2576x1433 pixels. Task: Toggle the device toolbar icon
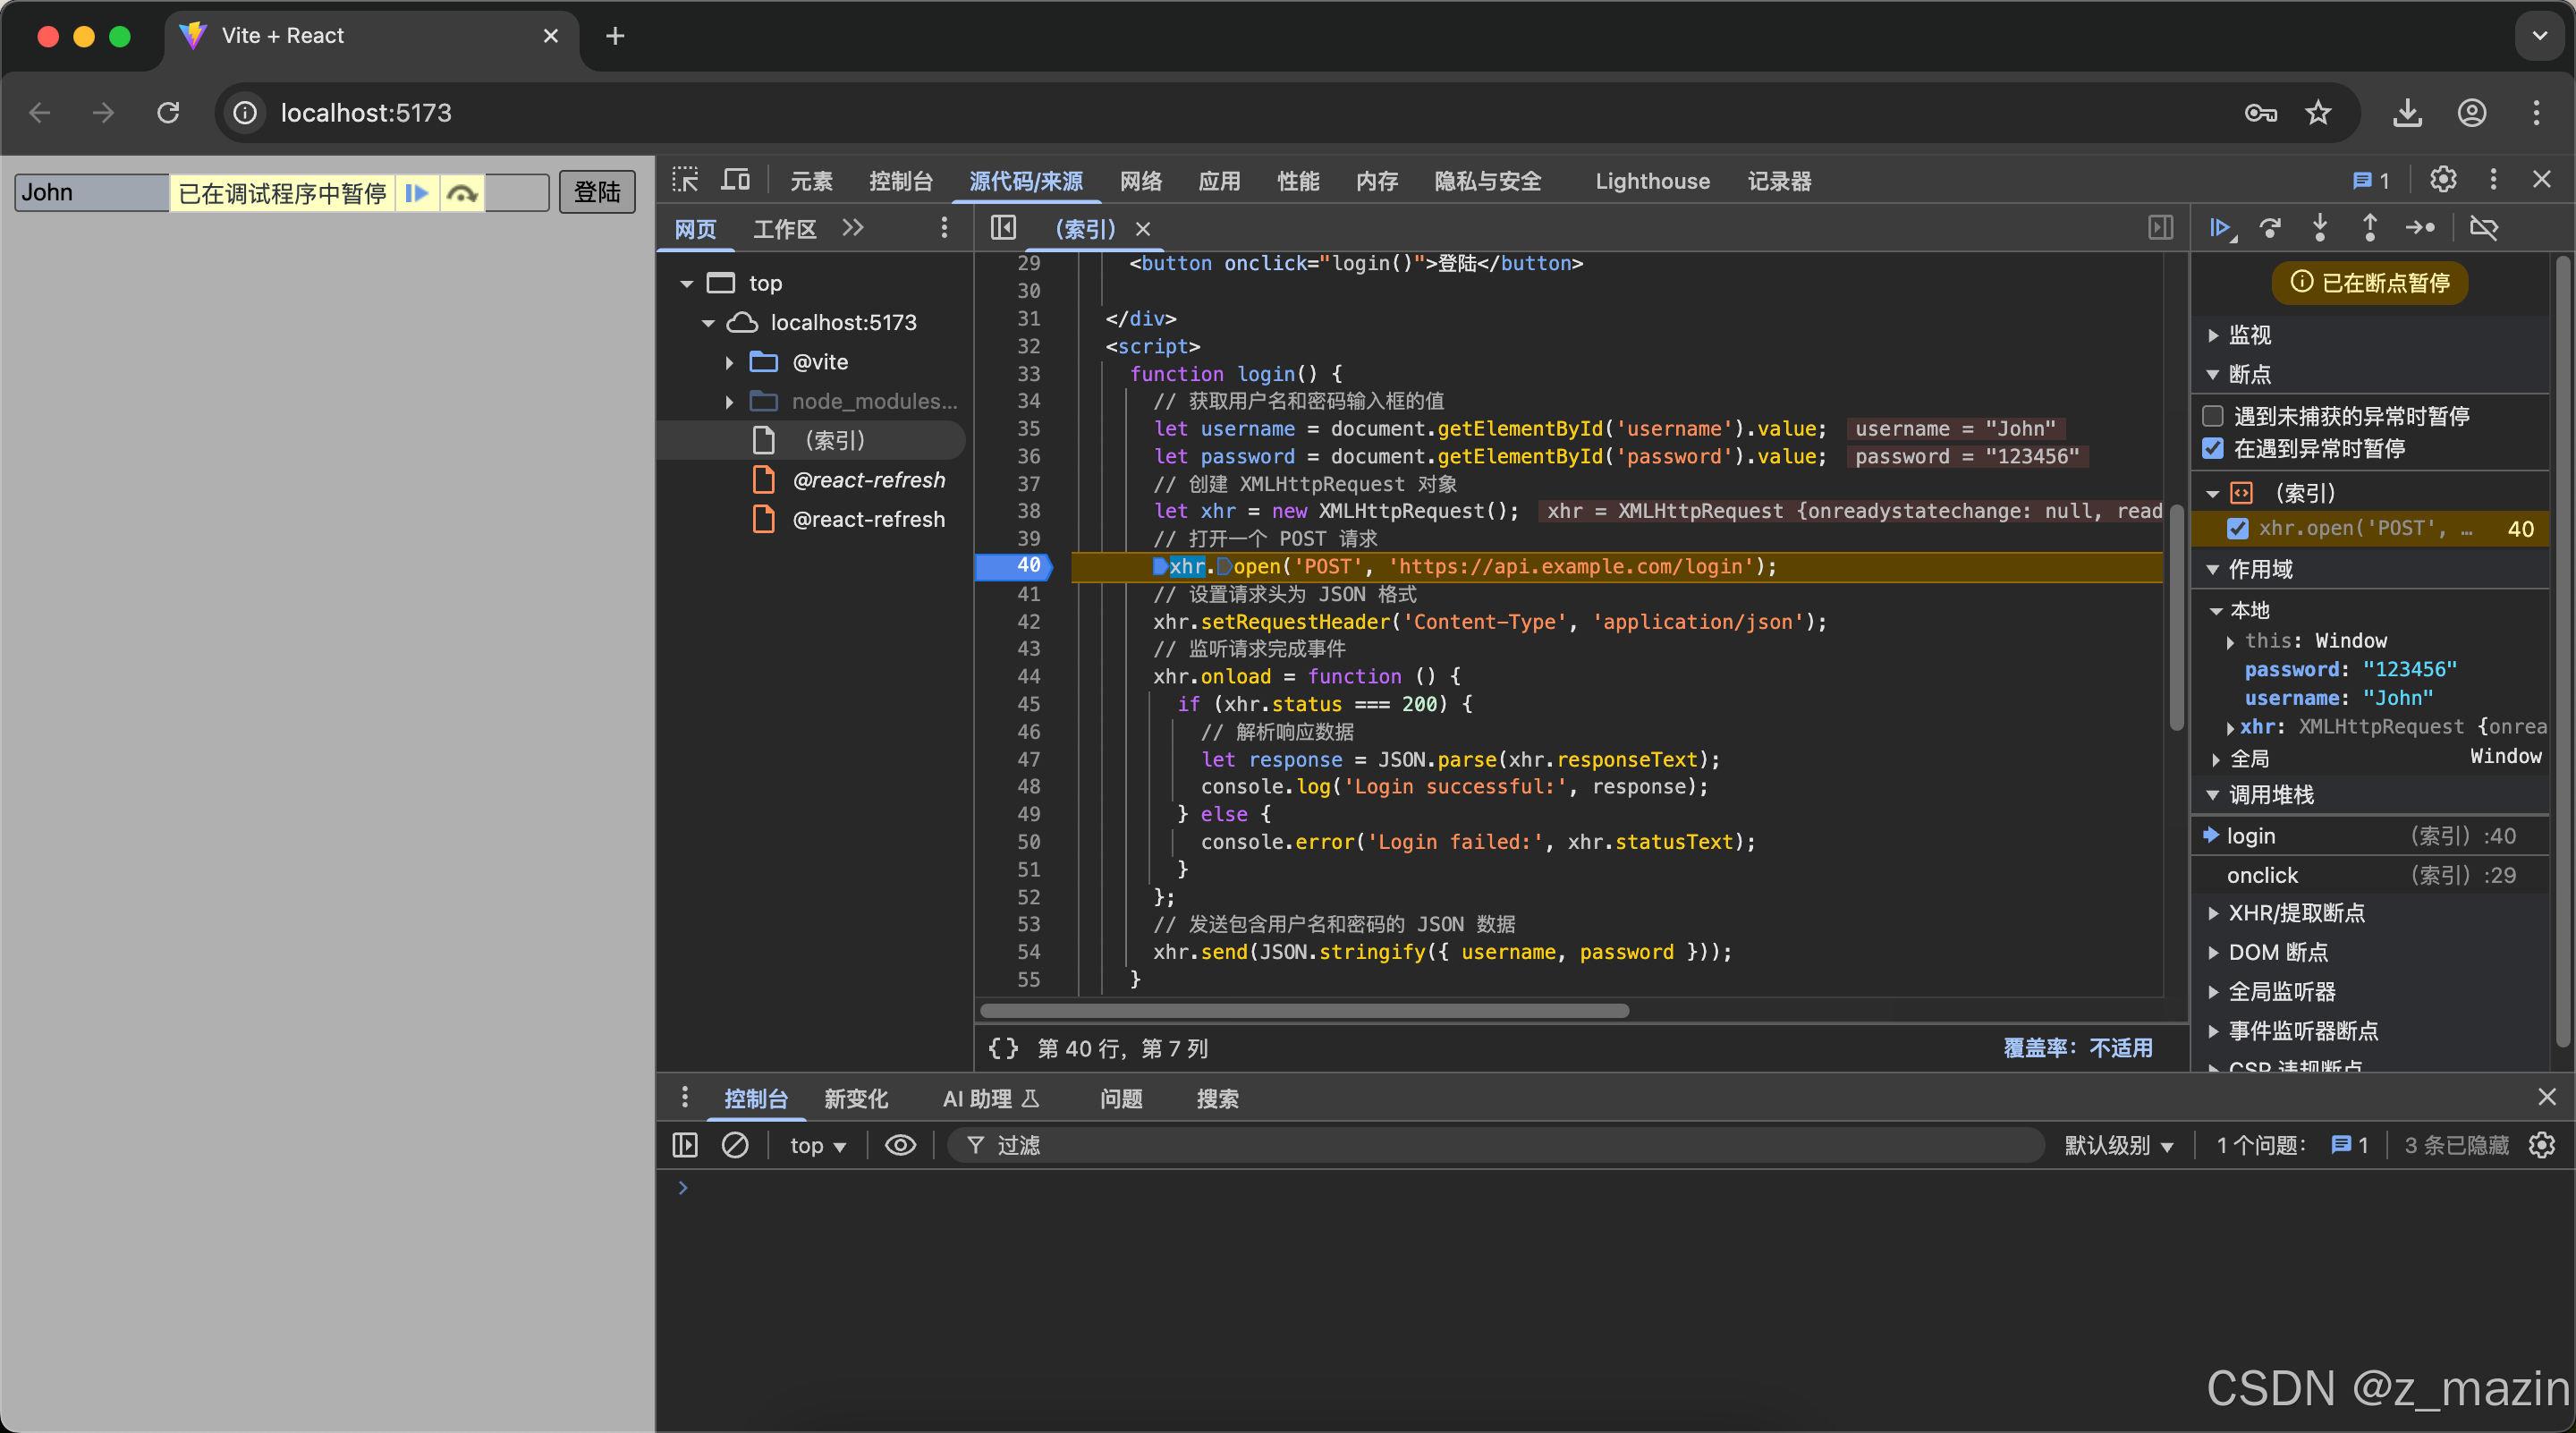736,180
